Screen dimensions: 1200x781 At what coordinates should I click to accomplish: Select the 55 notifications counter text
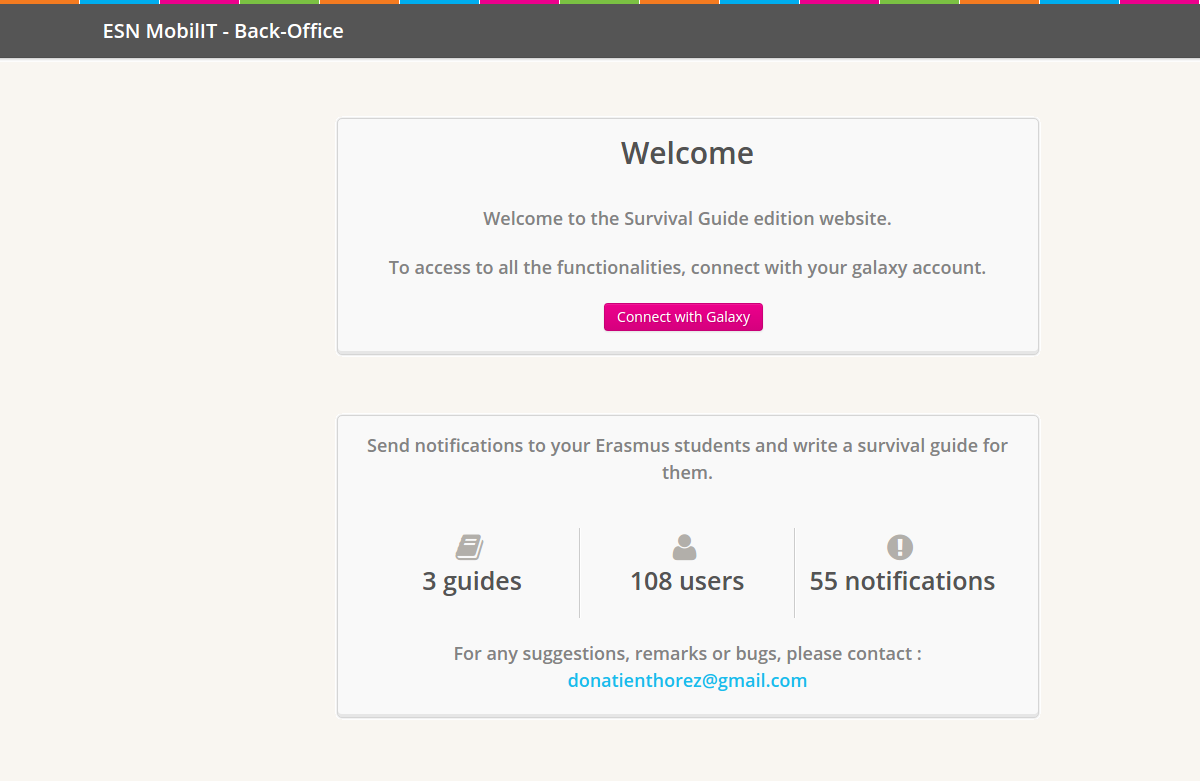click(902, 581)
